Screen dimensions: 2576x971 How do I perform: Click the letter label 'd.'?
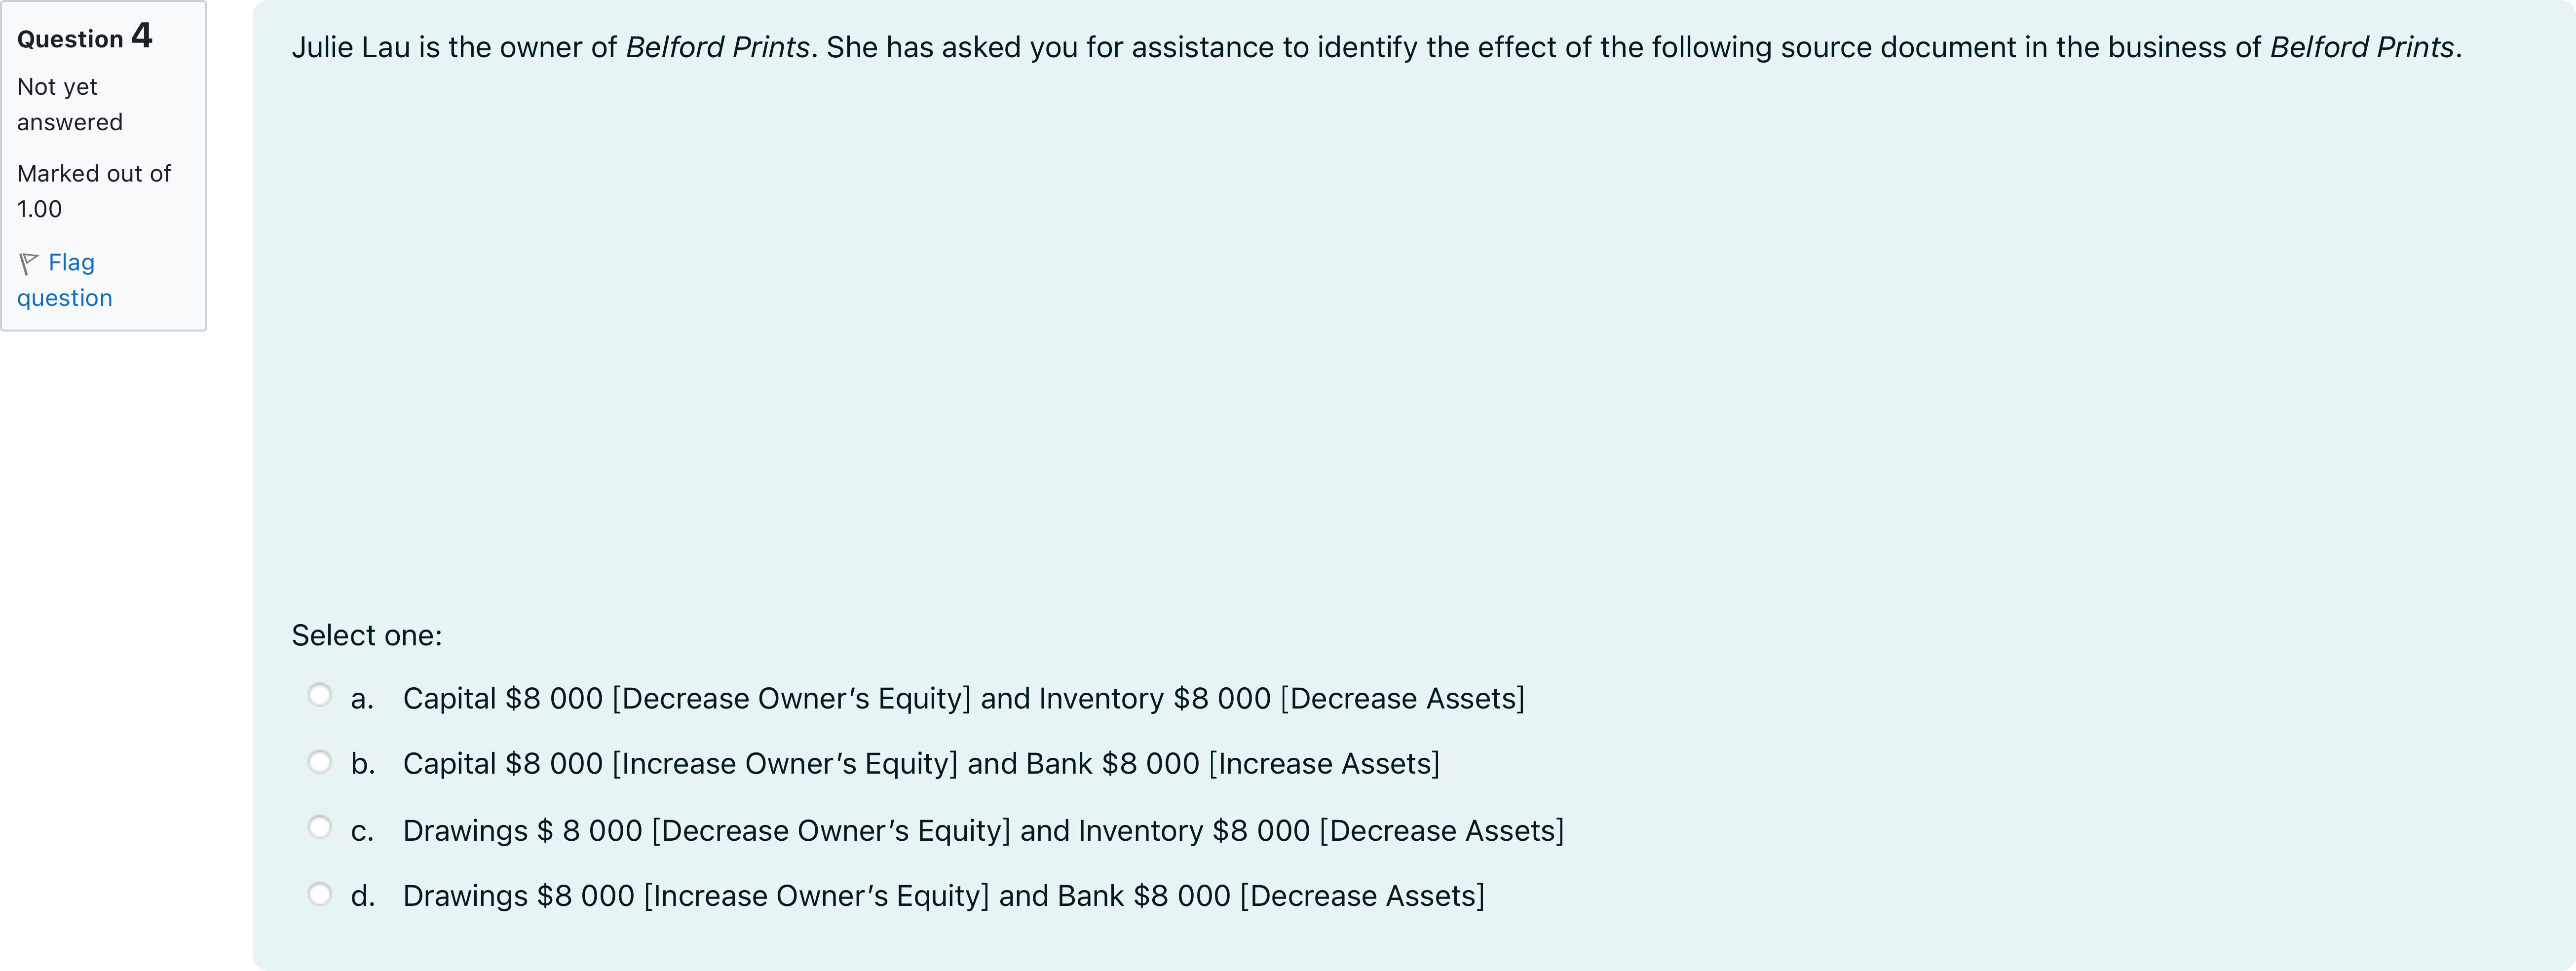[x=363, y=896]
